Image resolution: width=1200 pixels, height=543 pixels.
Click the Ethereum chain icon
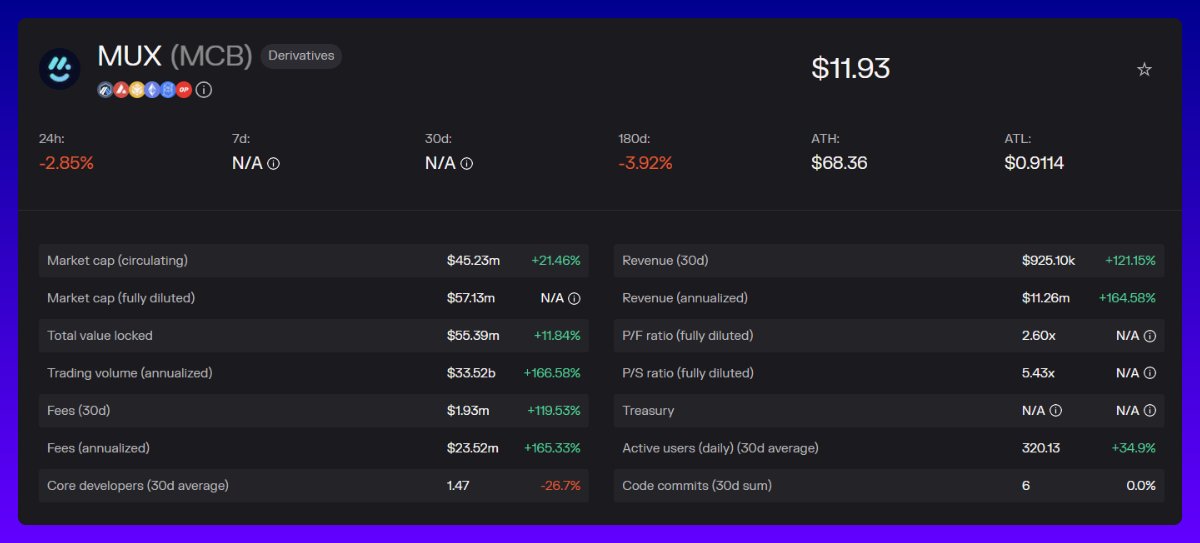[152, 90]
